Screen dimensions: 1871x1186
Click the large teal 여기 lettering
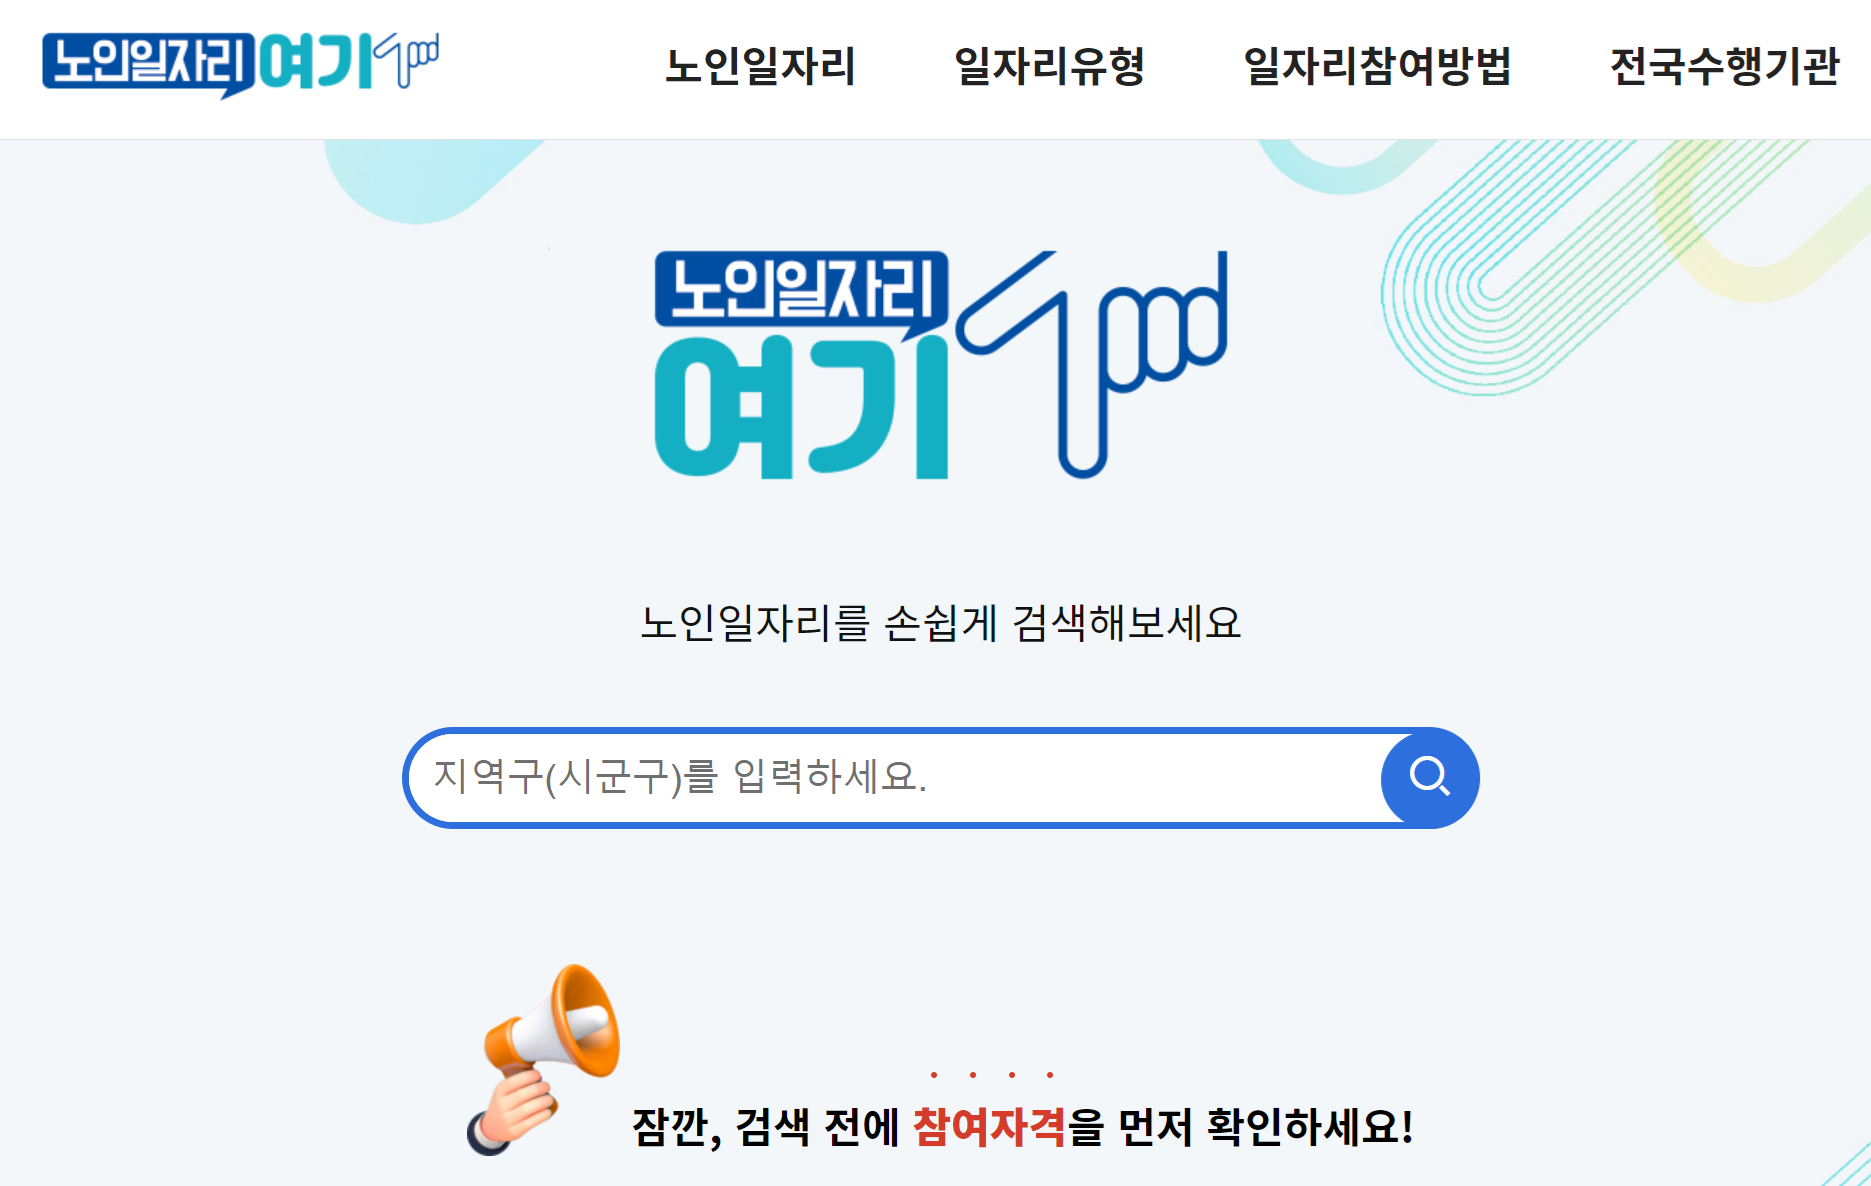(x=801, y=408)
